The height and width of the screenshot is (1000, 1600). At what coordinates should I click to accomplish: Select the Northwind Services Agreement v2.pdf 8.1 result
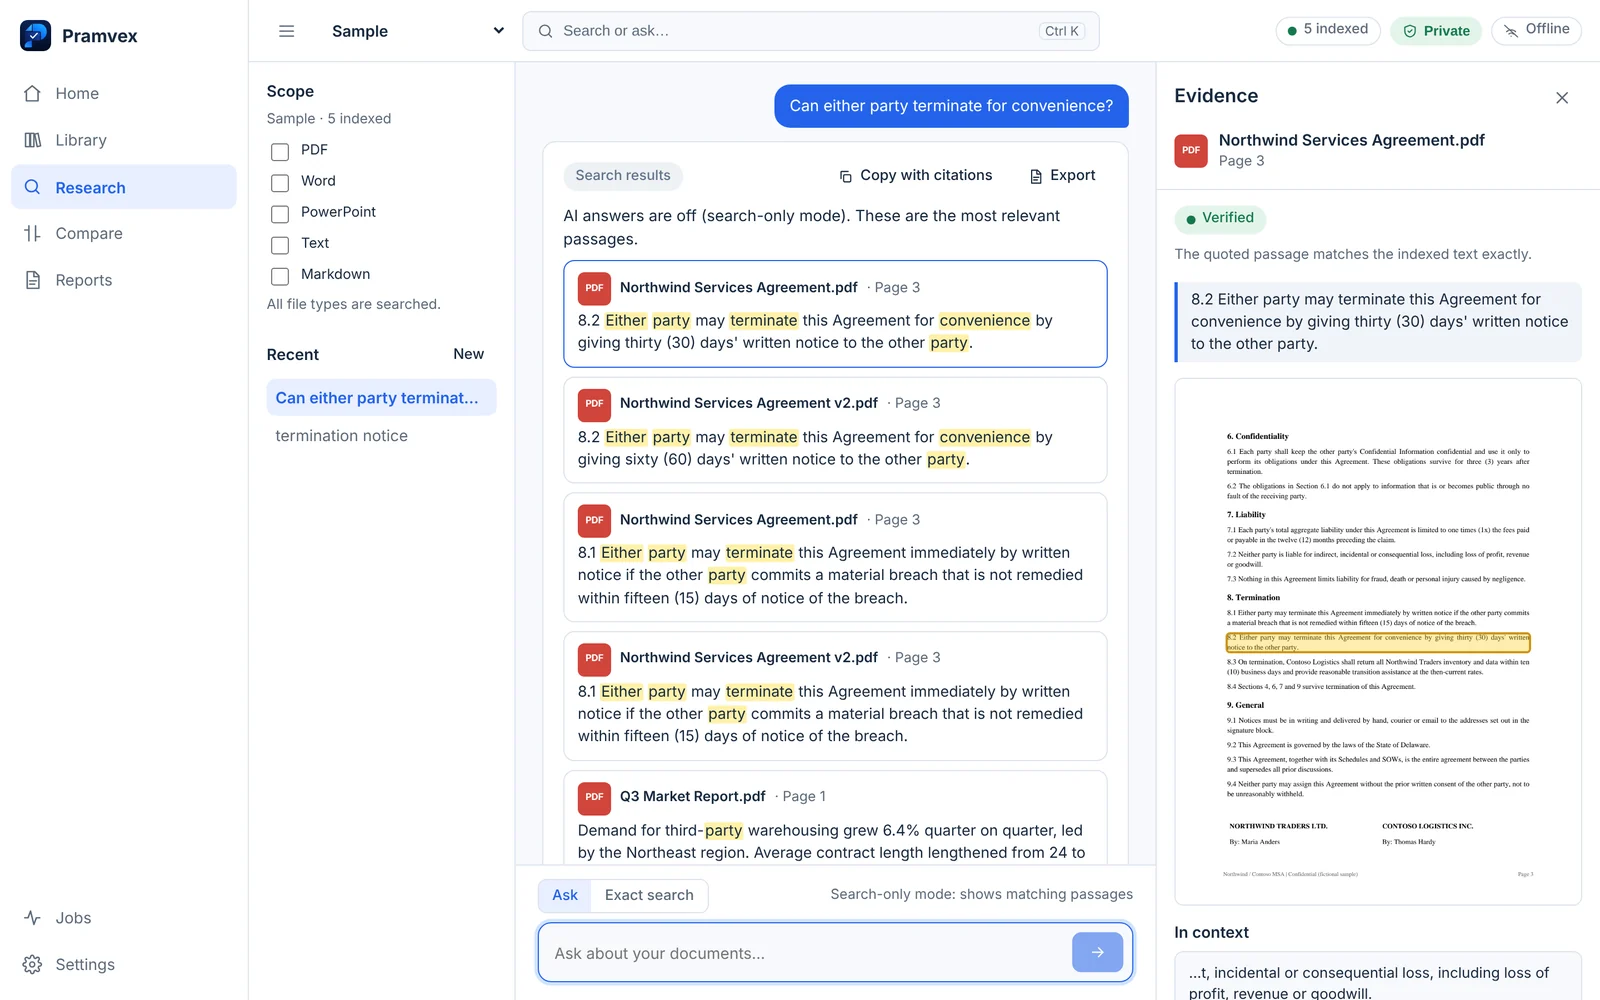click(835, 696)
